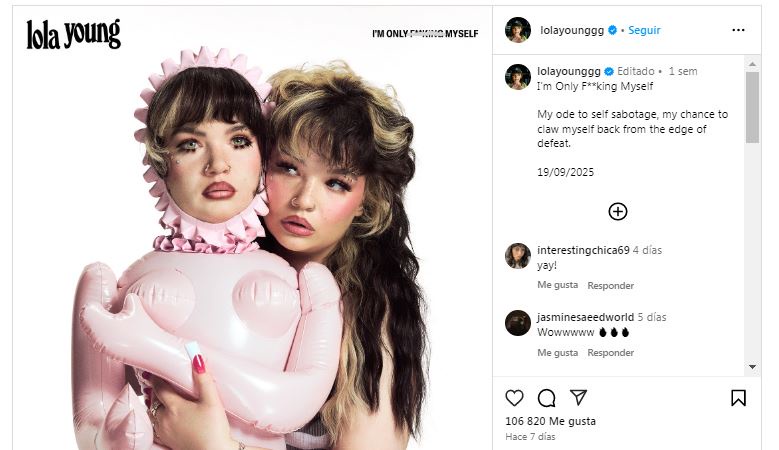This screenshot has height=450, width=779.
Task: Open interestingchica69 username link
Action: [x=583, y=250]
